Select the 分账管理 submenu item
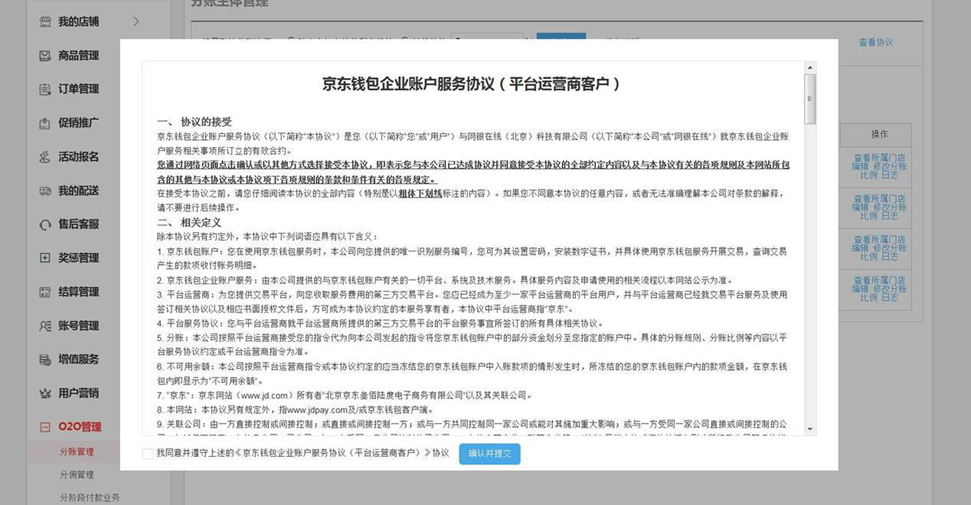The image size is (971, 505). 77,452
